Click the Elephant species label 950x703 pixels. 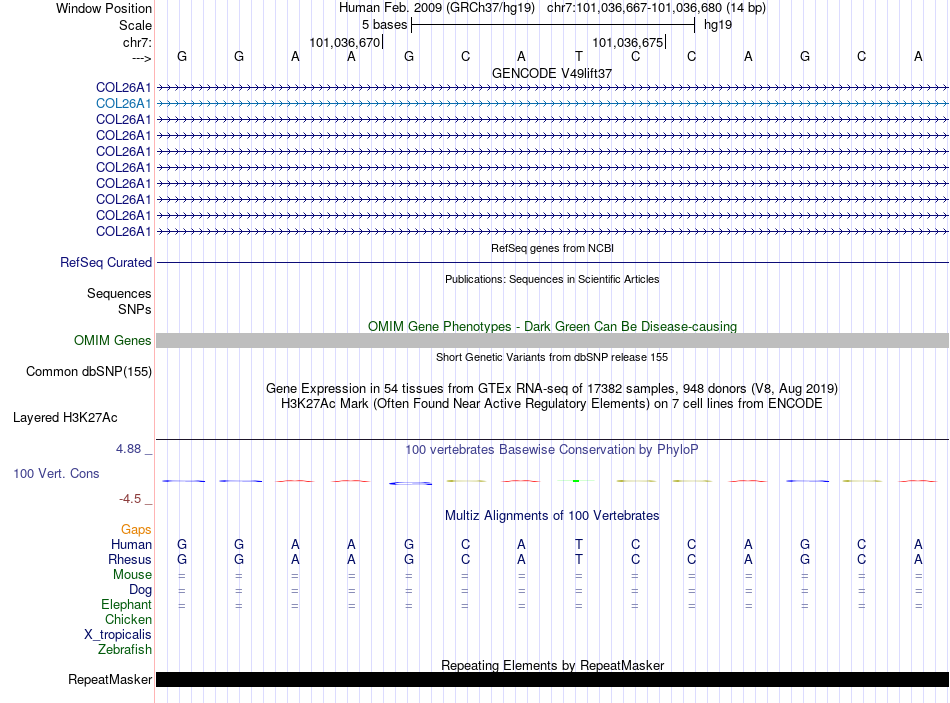point(126,604)
